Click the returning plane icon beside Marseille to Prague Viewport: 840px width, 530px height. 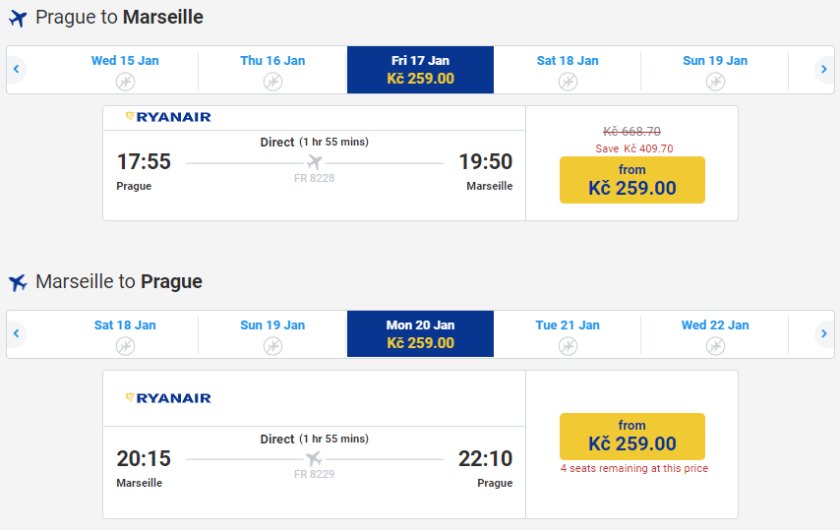[x=17, y=283]
